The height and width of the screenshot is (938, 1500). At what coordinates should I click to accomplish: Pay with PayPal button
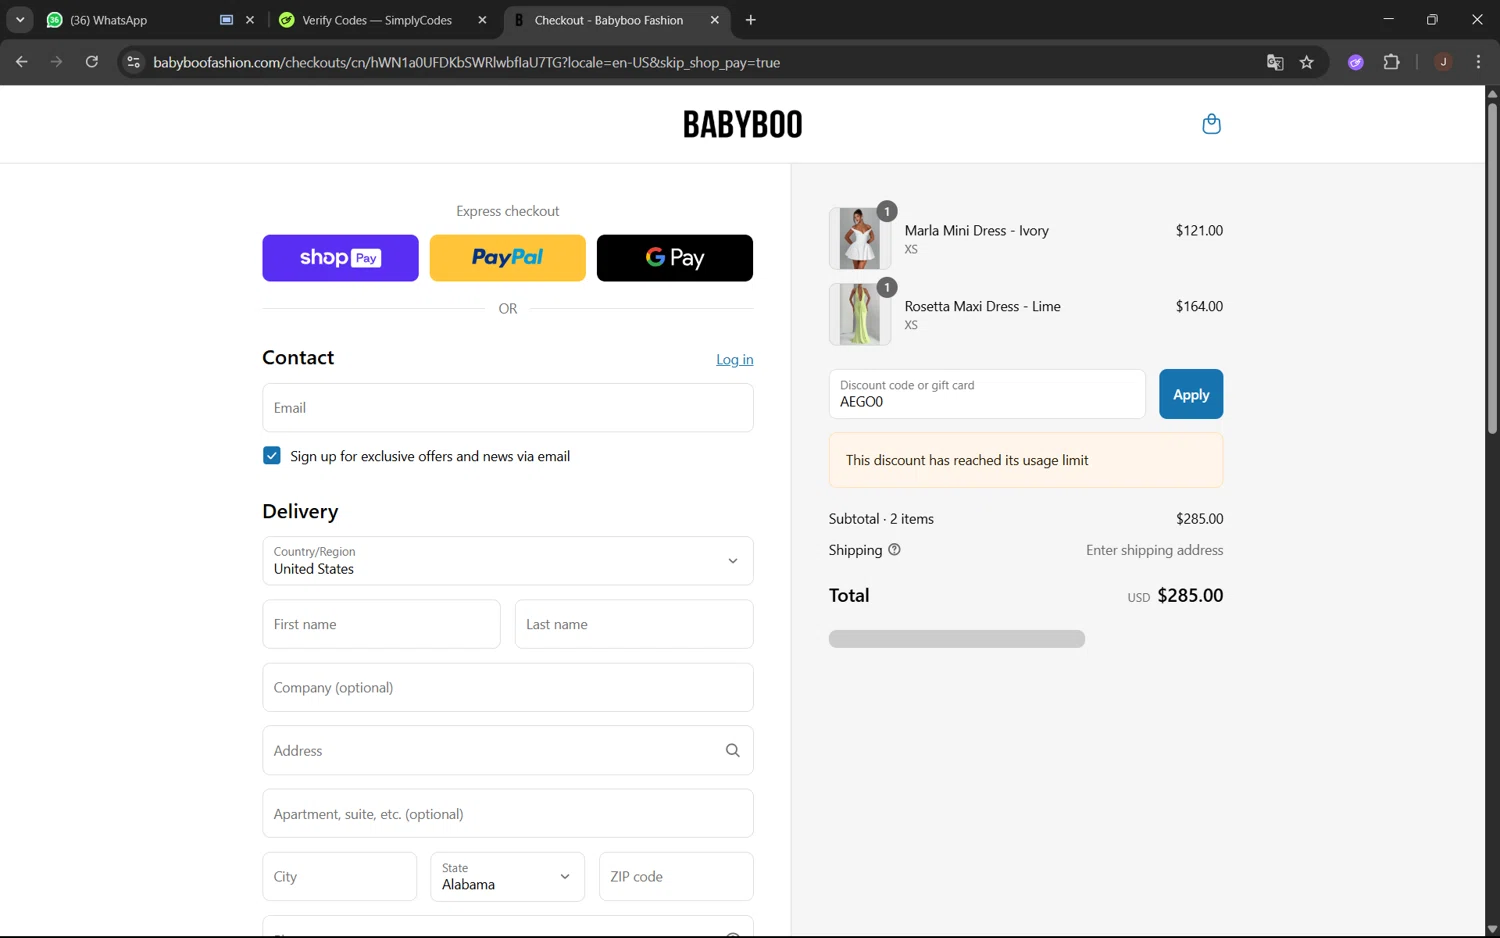[507, 258]
